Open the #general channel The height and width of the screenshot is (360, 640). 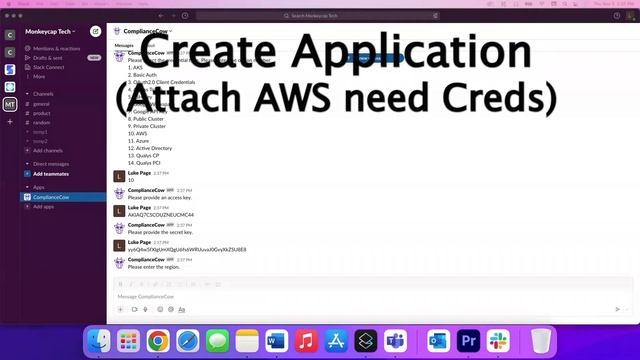[41, 104]
